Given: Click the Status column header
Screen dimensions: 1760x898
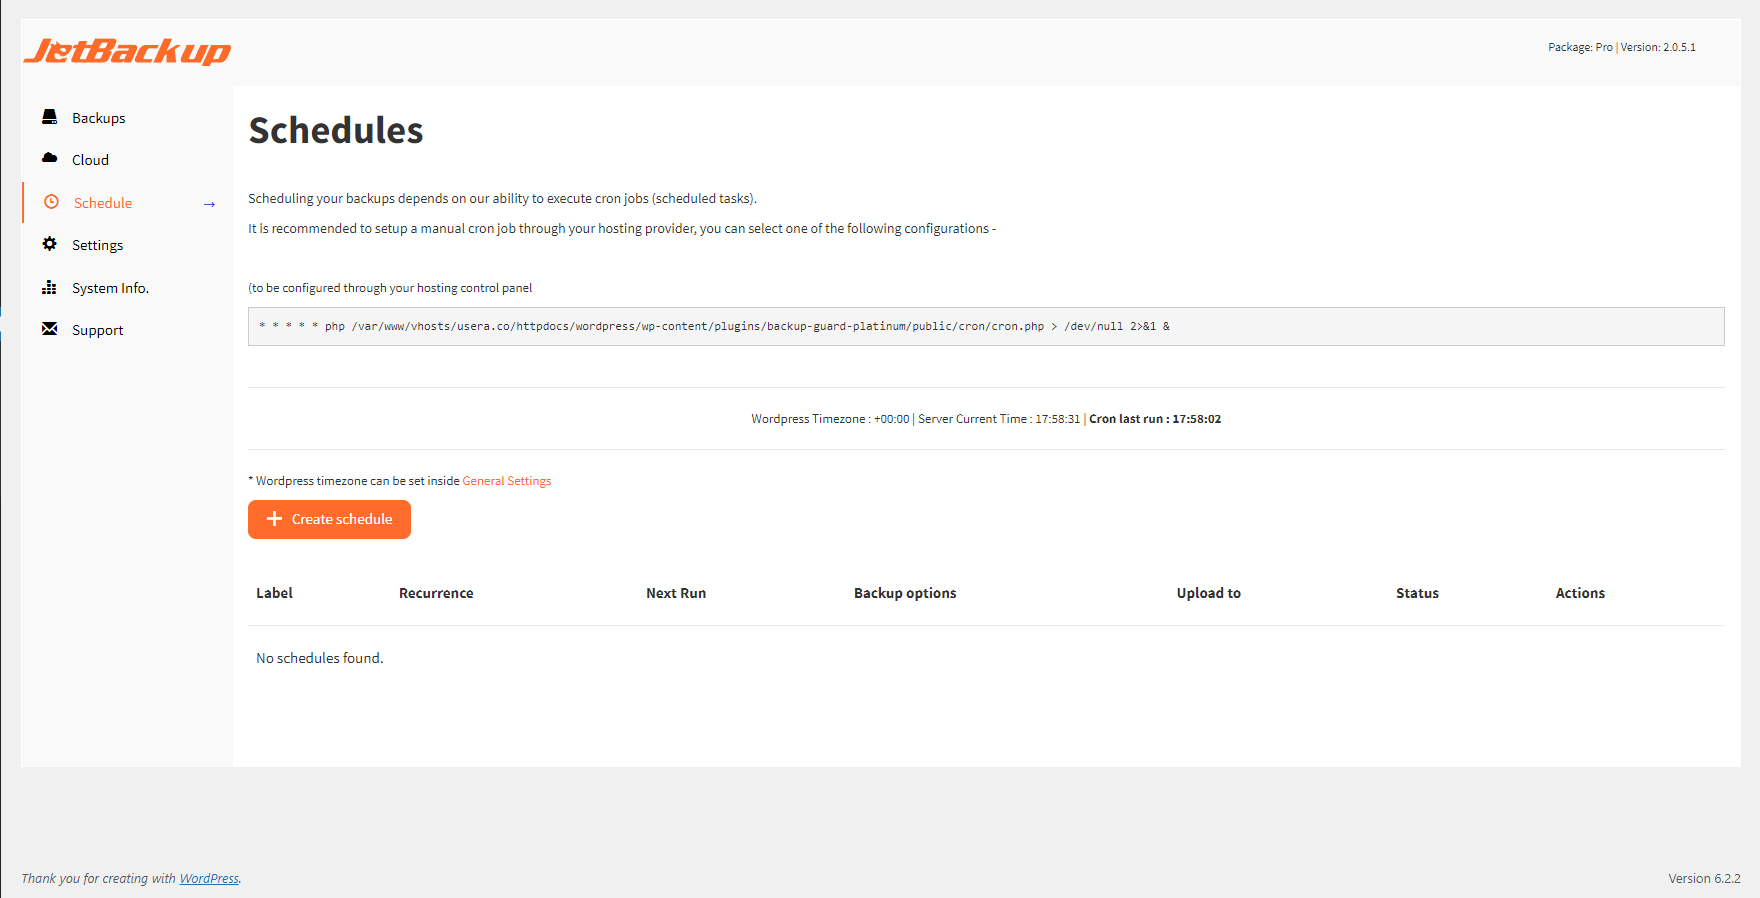Looking at the screenshot, I should [1417, 593].
